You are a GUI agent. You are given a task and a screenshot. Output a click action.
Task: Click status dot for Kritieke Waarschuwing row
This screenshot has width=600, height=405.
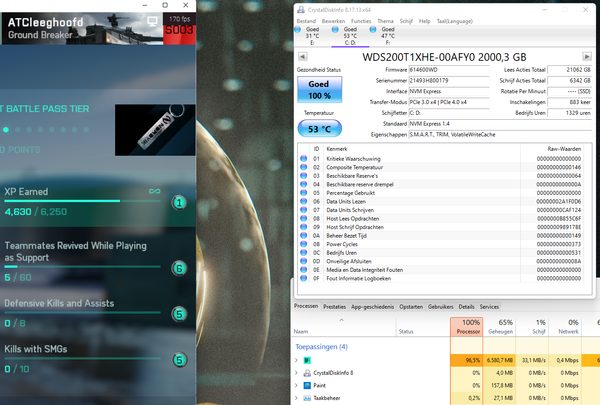(303, 158)
